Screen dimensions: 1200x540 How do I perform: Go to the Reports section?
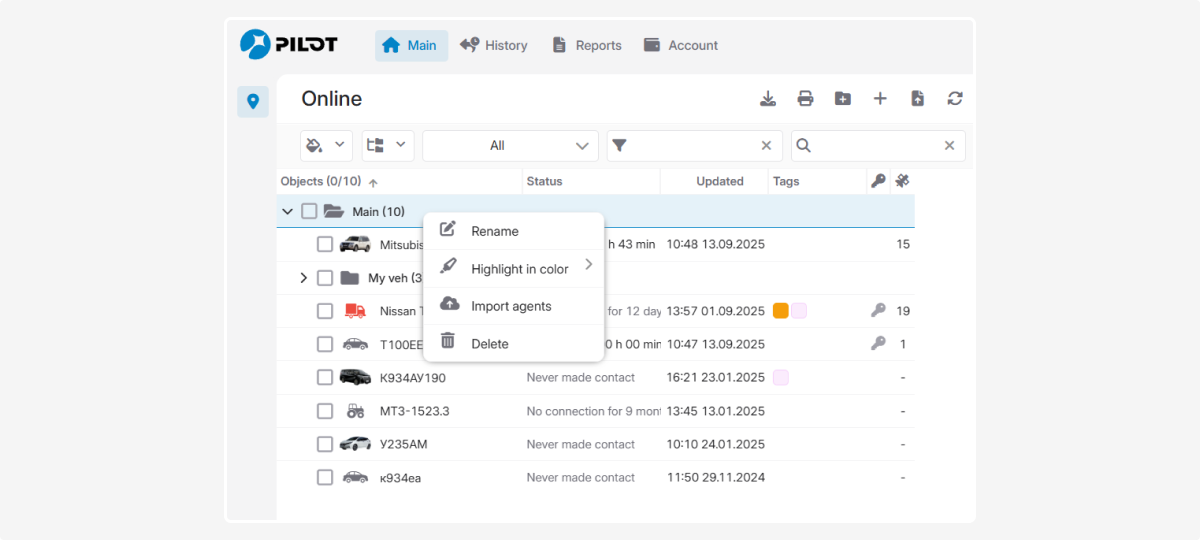(x=586, y=45)
